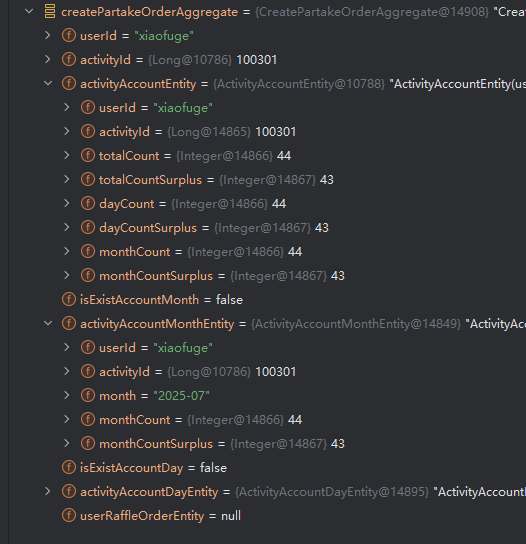Click the field icon next to isExistAccountDay
Screen dimensions: 526x544
69,467
